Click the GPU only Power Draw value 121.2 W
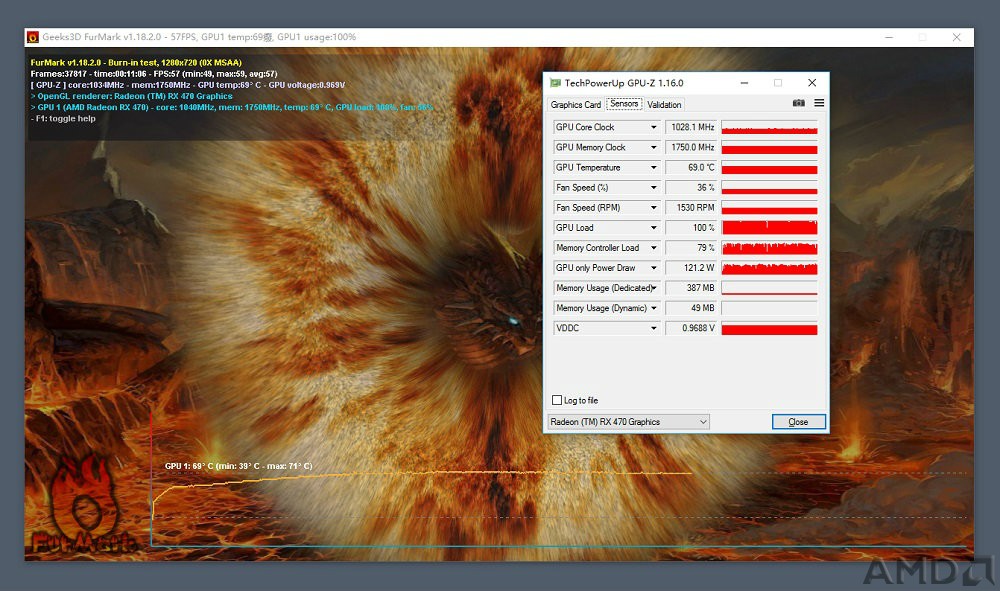 pos(691,268)
